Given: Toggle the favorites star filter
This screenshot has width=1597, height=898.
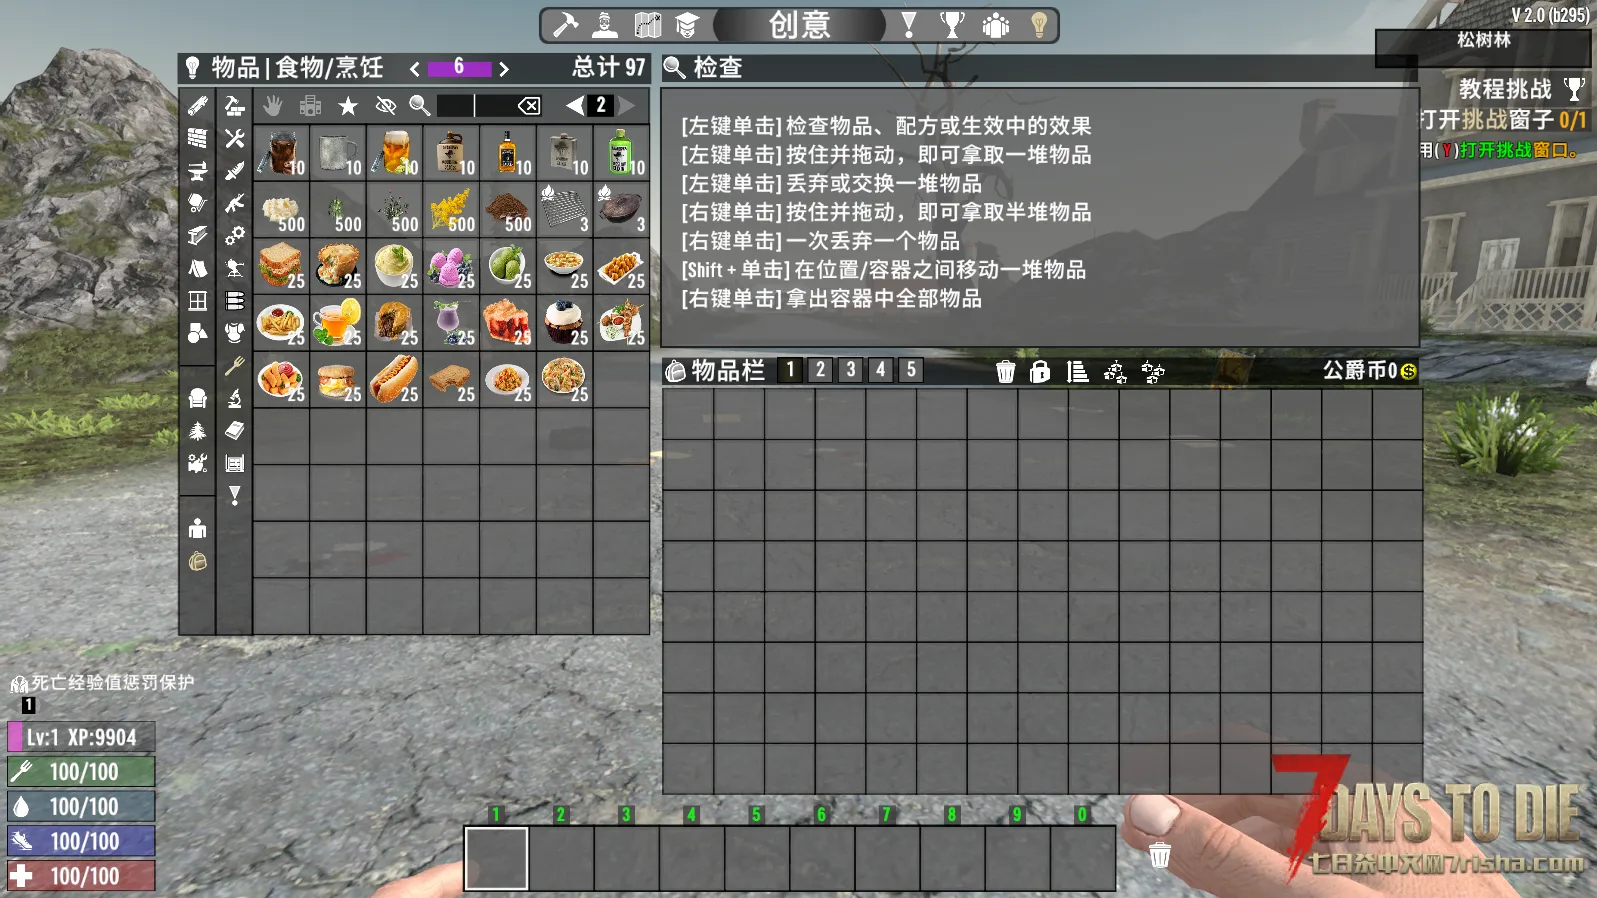Looking at the screenshot, I should pos(347,105).
